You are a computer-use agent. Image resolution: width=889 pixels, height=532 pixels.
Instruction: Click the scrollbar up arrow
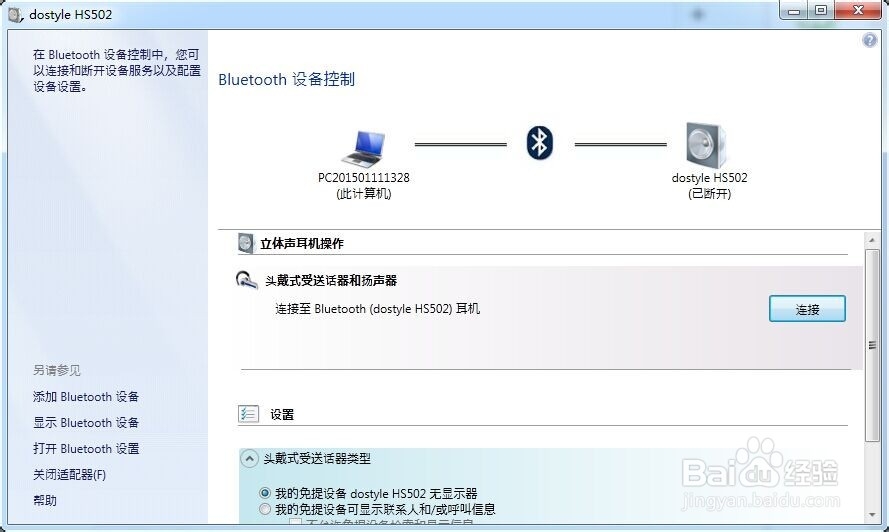pos(872,240)
